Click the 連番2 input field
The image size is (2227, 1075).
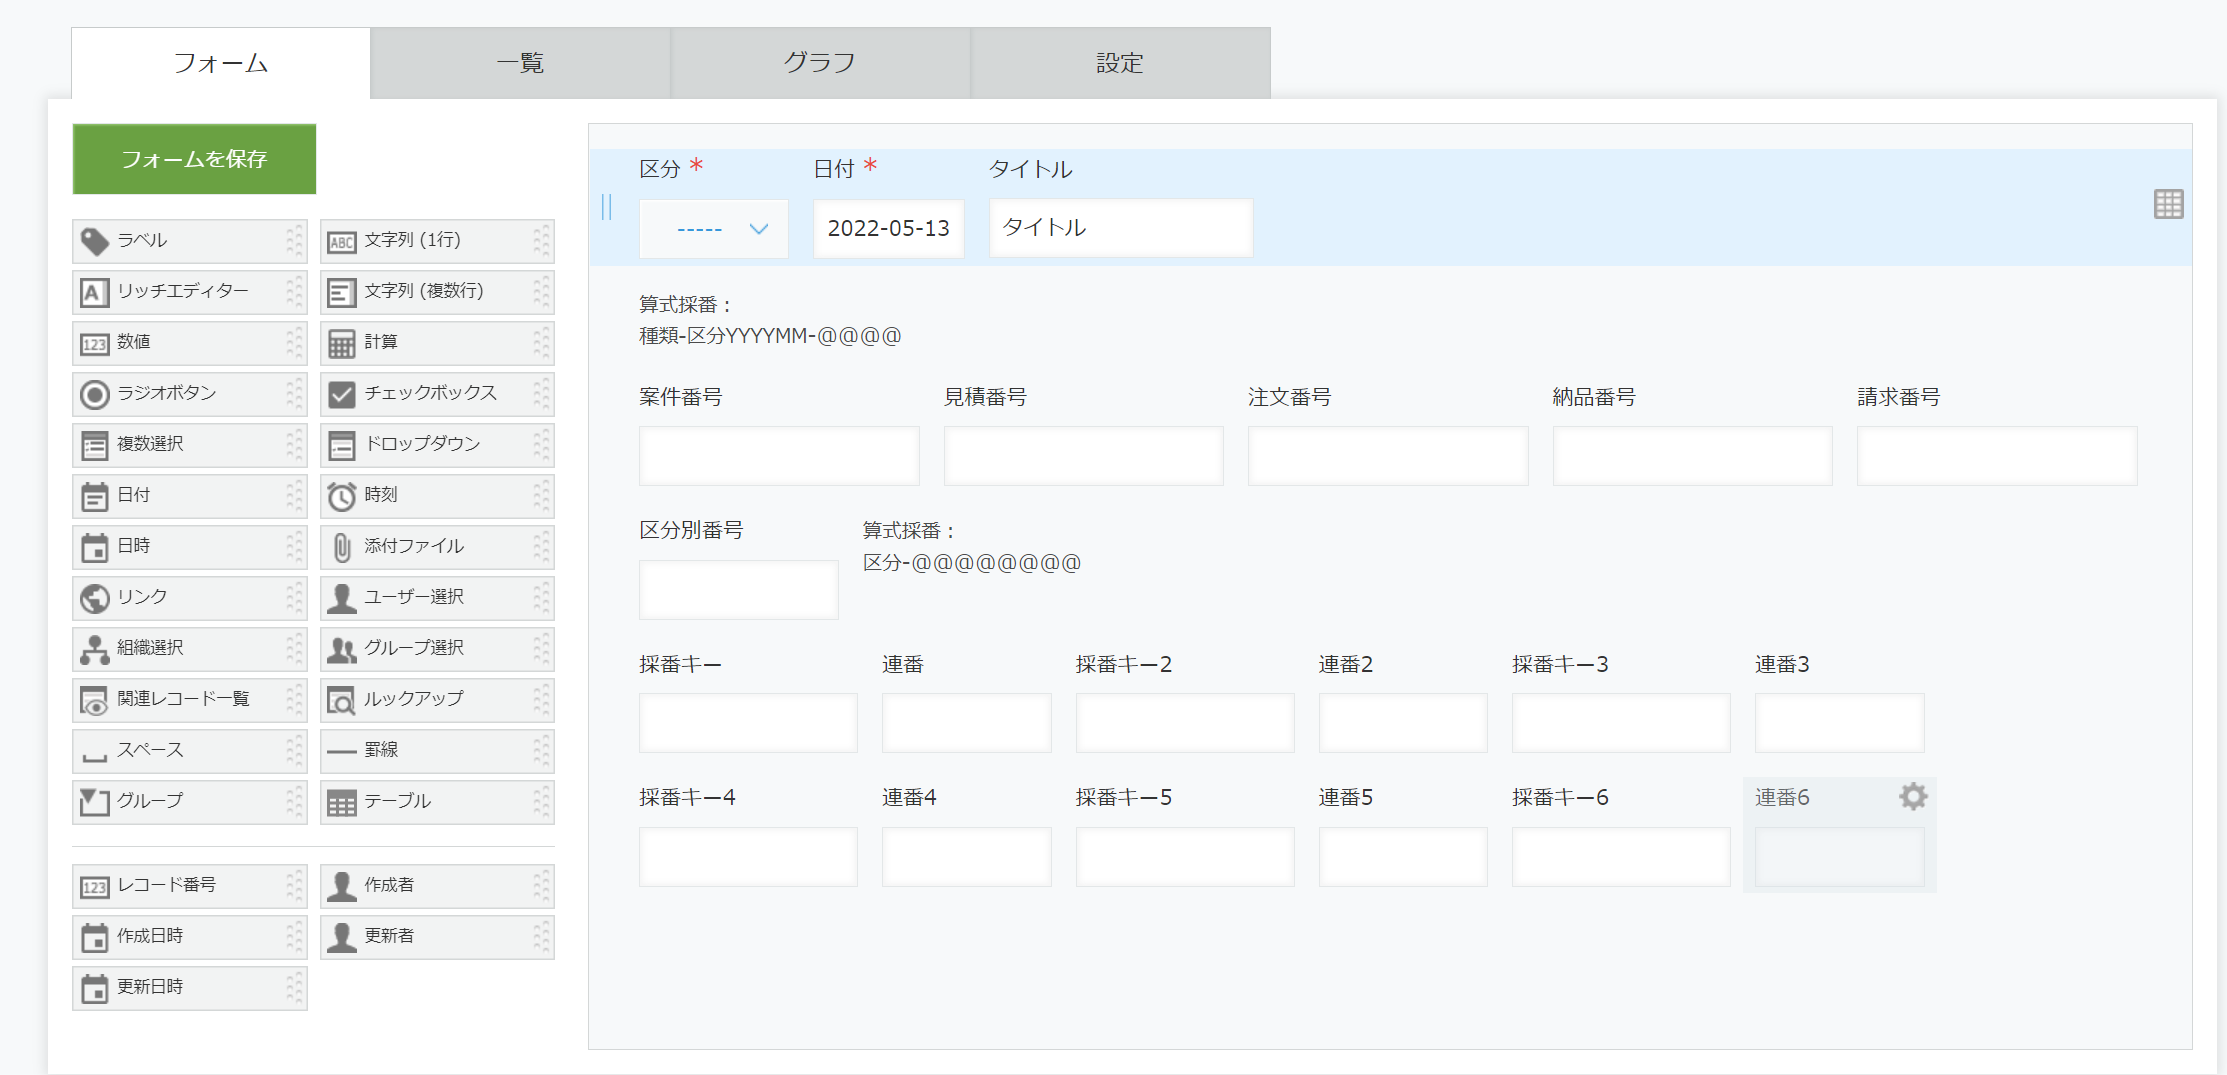(1403, 723)
